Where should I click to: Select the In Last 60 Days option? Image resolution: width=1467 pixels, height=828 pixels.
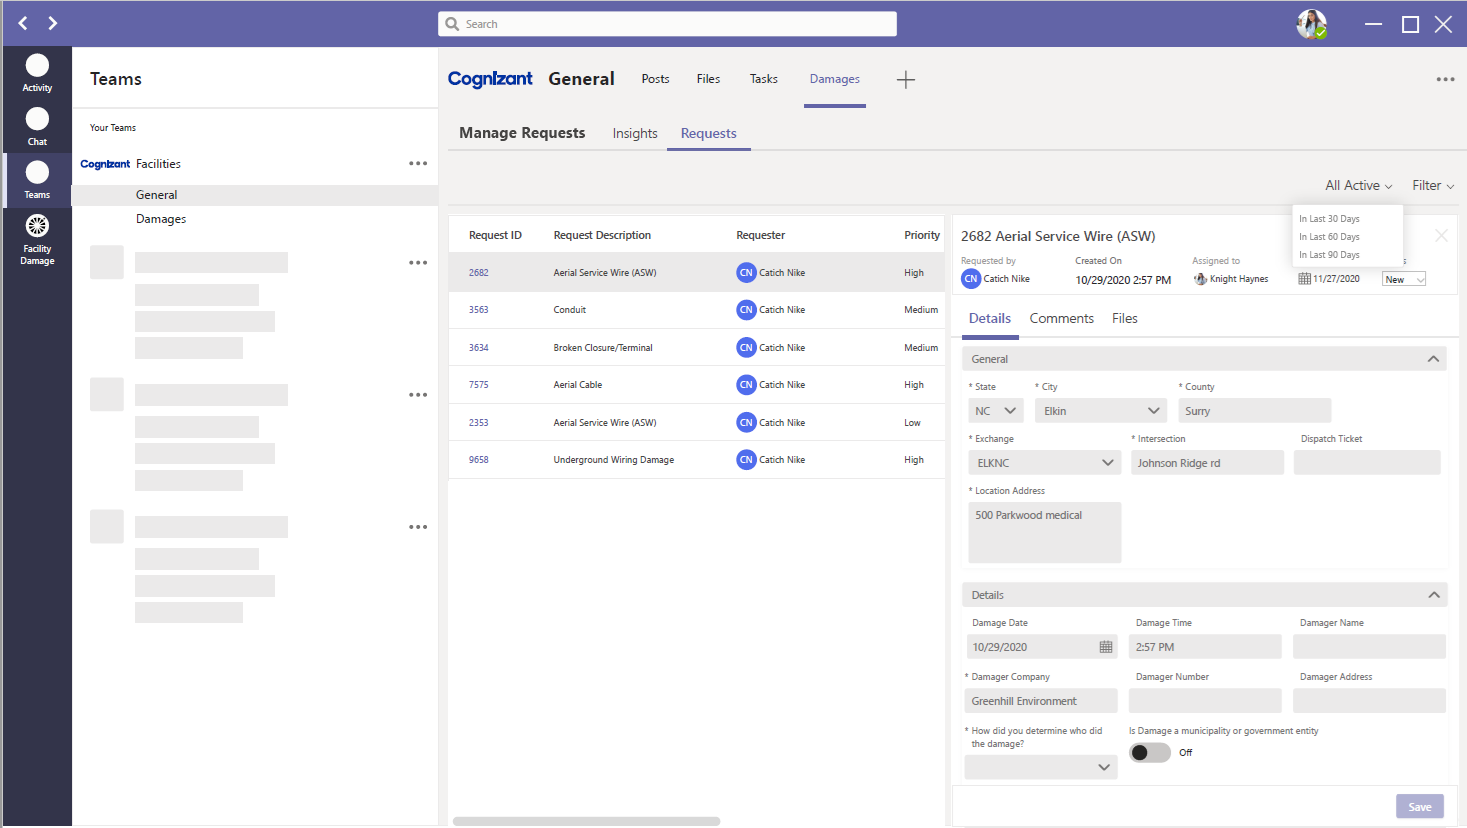(1329, 236)
